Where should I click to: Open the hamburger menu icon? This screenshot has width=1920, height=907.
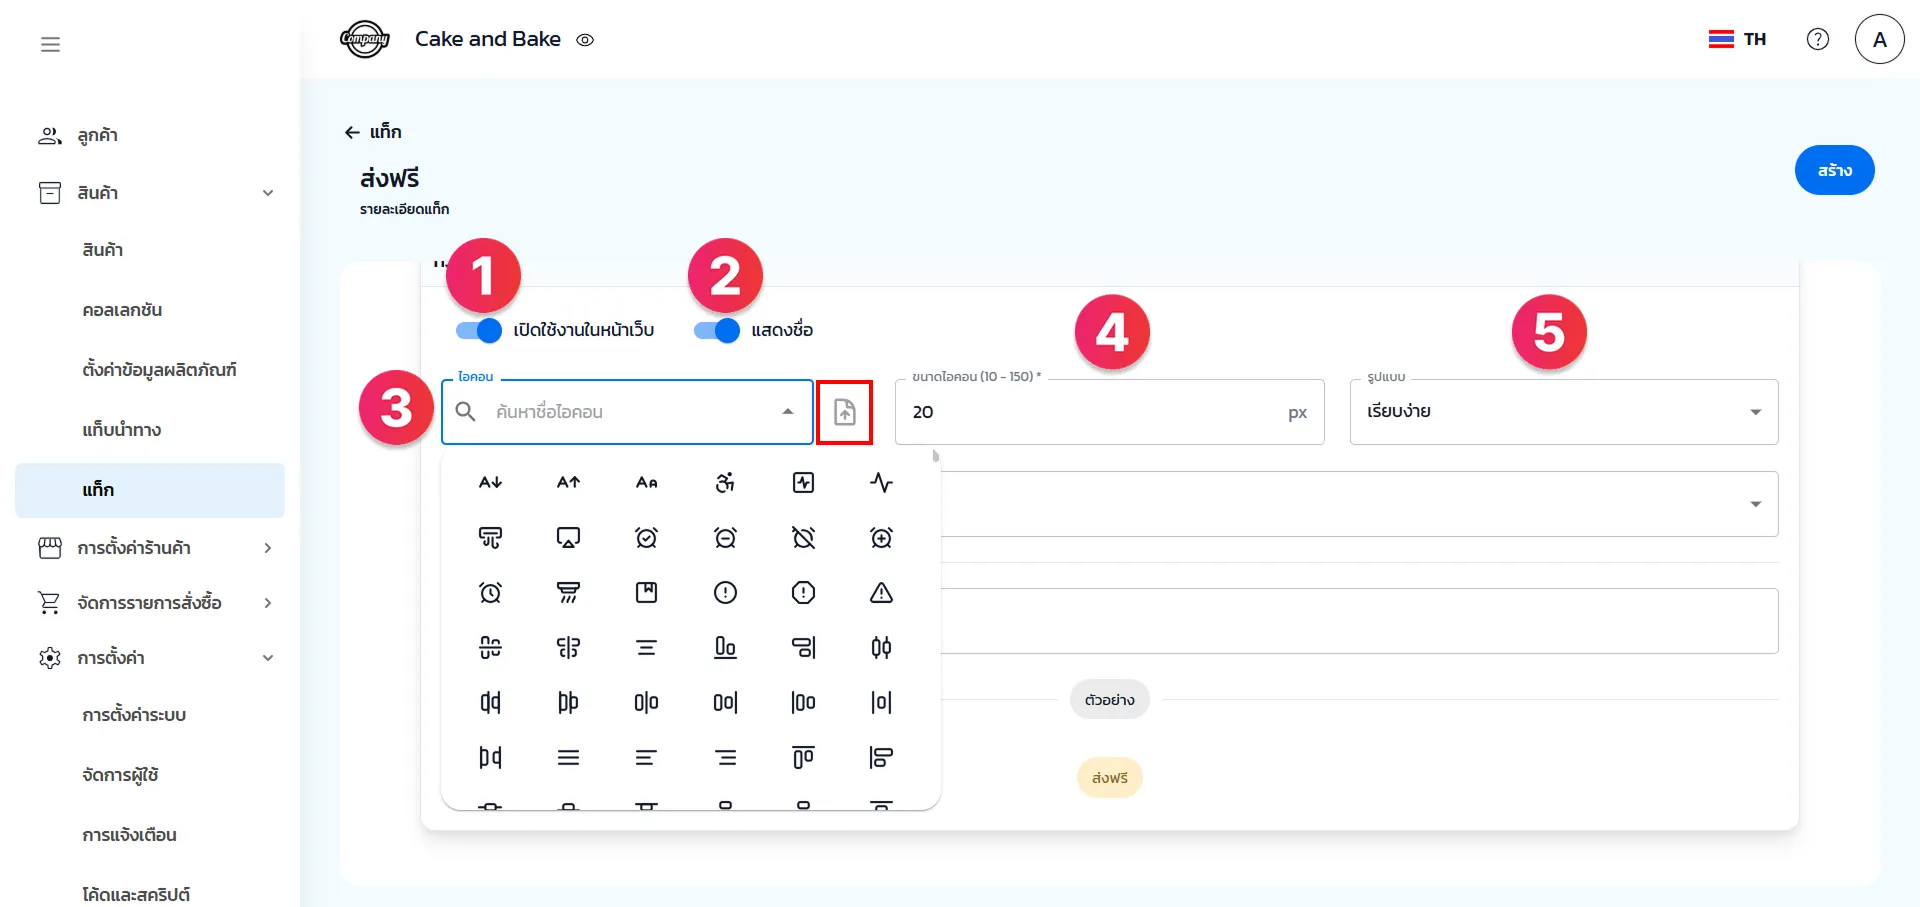tap(50, 44)
